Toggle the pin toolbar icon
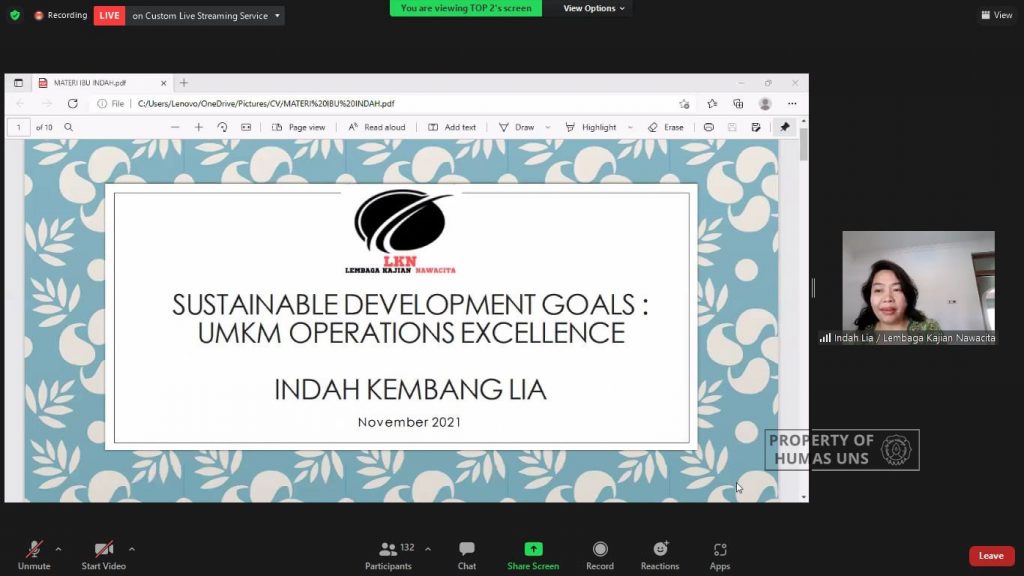The image size is (1024, 576). coord(784,127)
